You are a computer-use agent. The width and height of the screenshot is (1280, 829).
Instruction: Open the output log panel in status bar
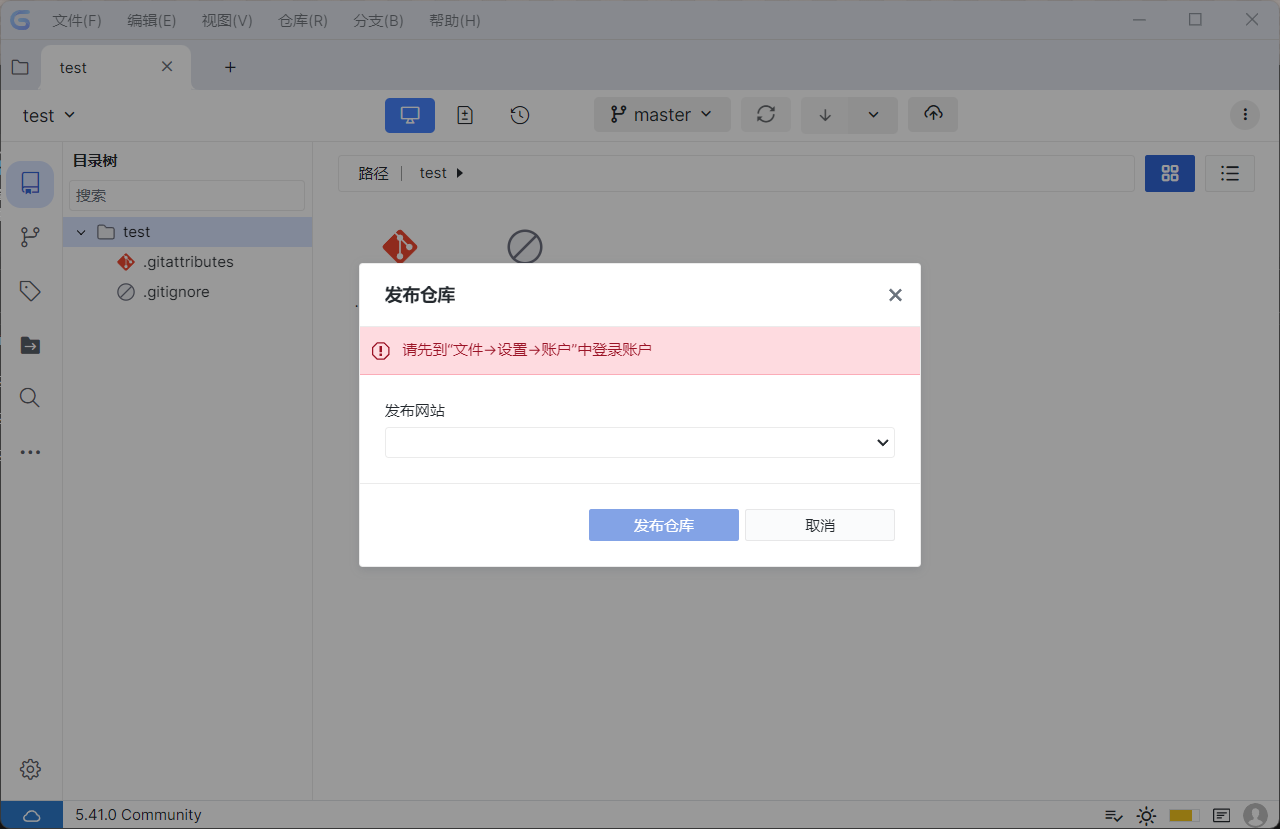pyautogui.click(x=1220, y=815)
